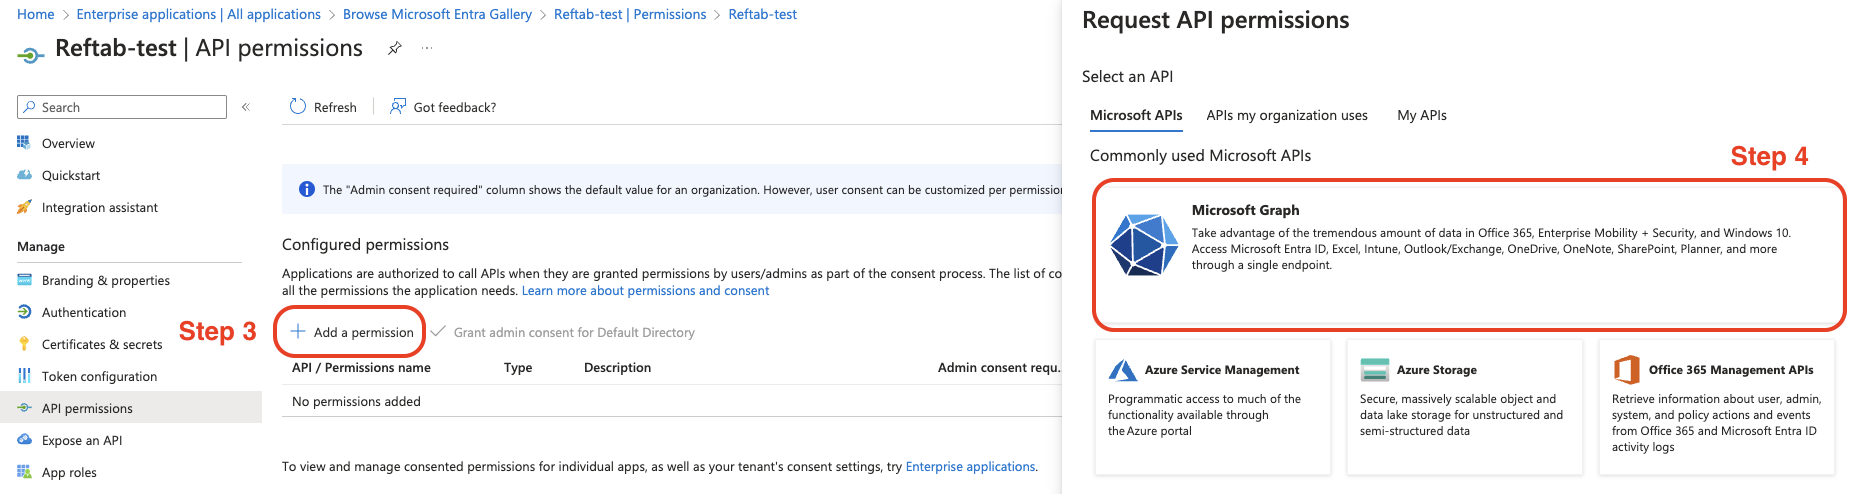The height and width of the screenshot is (494, 1864).
Task: Click the blue info icon in banner
Action: tap(307, 189)
